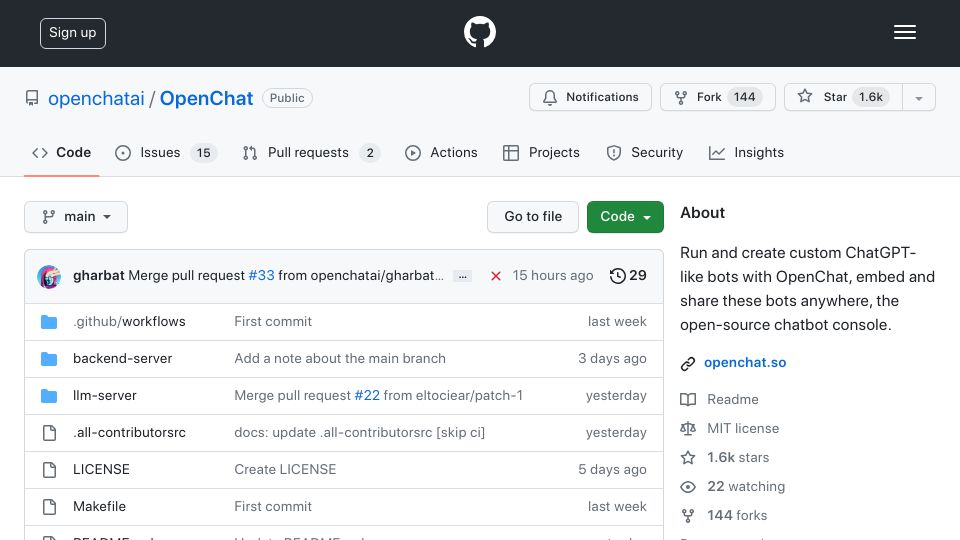Click the backend-server folder icon

(49, 359)
